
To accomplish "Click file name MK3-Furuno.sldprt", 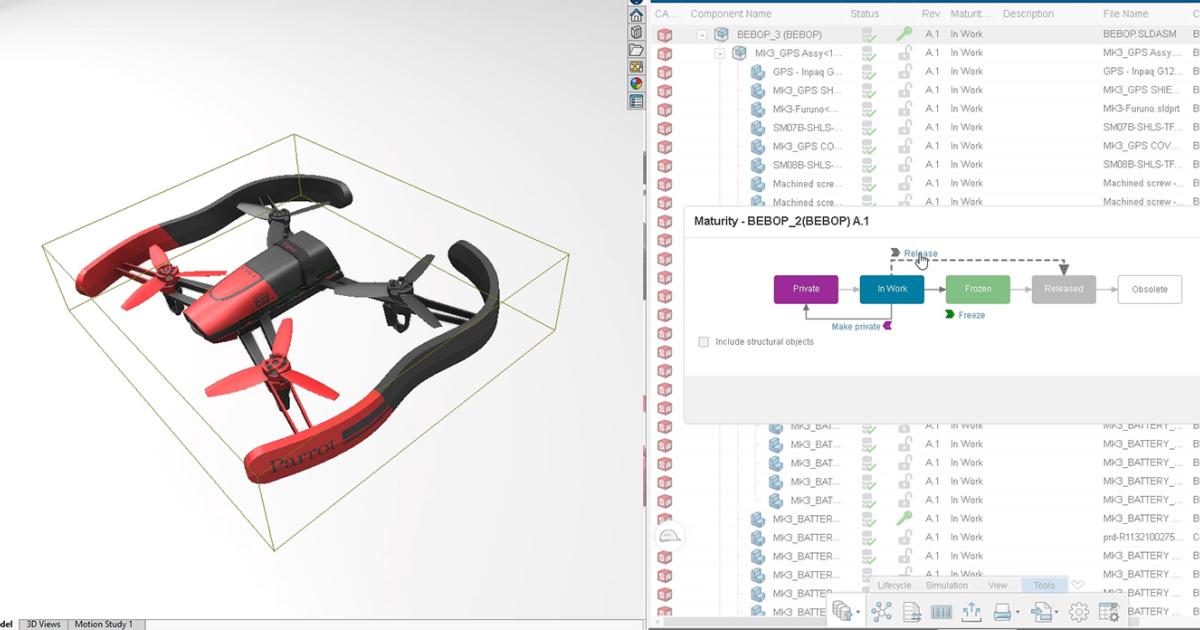I will tap(1141, 109).
